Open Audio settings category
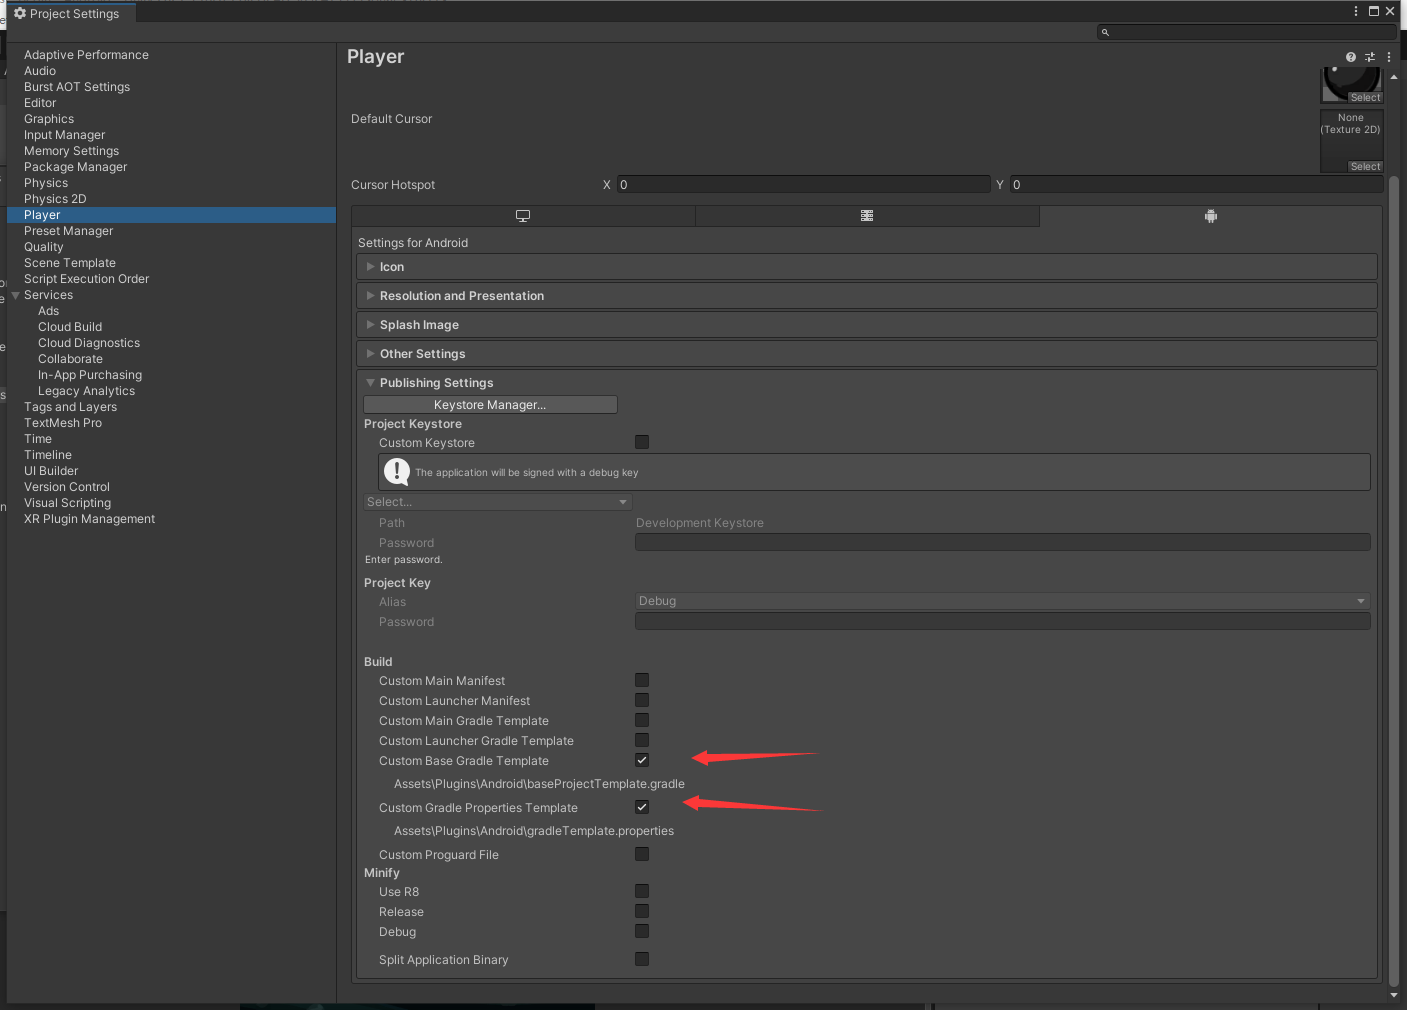The image size is (1407, 1010). [40, 71]
